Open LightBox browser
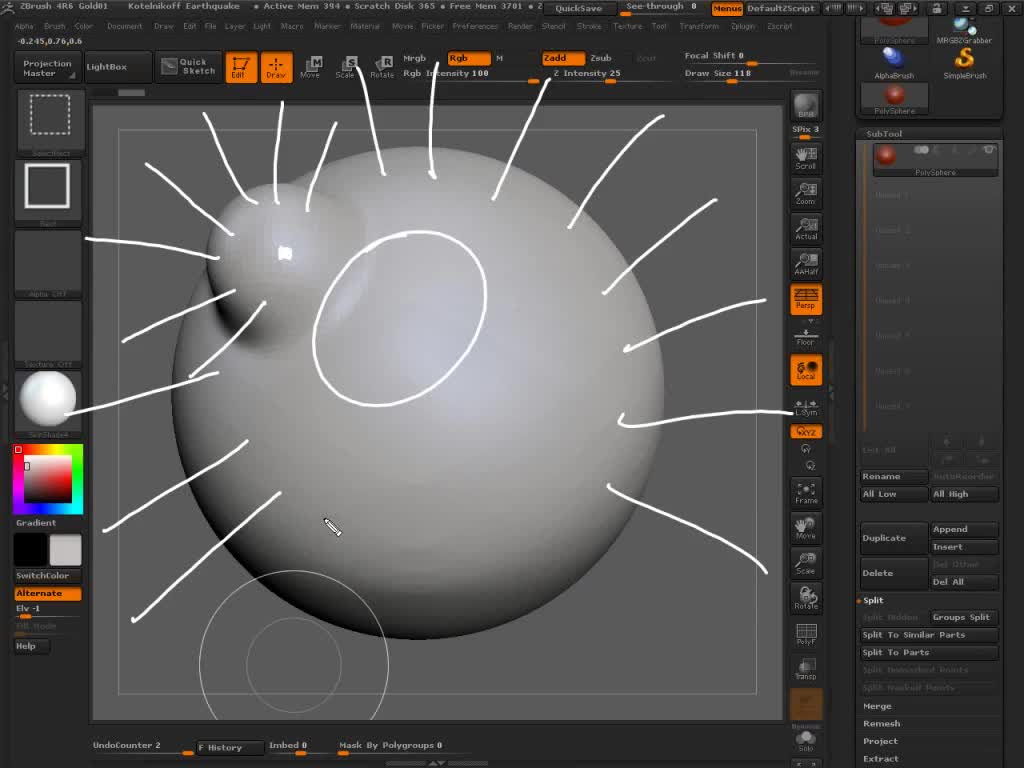The image size is (1024, 768). click(x=118, y=67)
